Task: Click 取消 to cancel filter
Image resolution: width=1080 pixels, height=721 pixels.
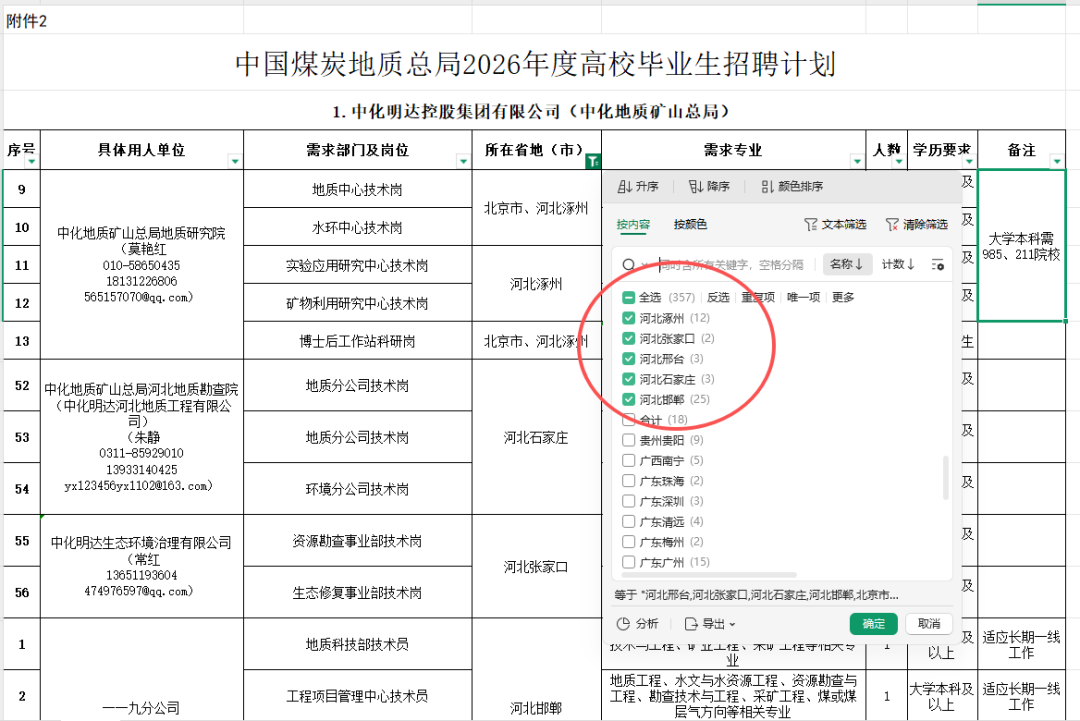Action: point(928,624)
